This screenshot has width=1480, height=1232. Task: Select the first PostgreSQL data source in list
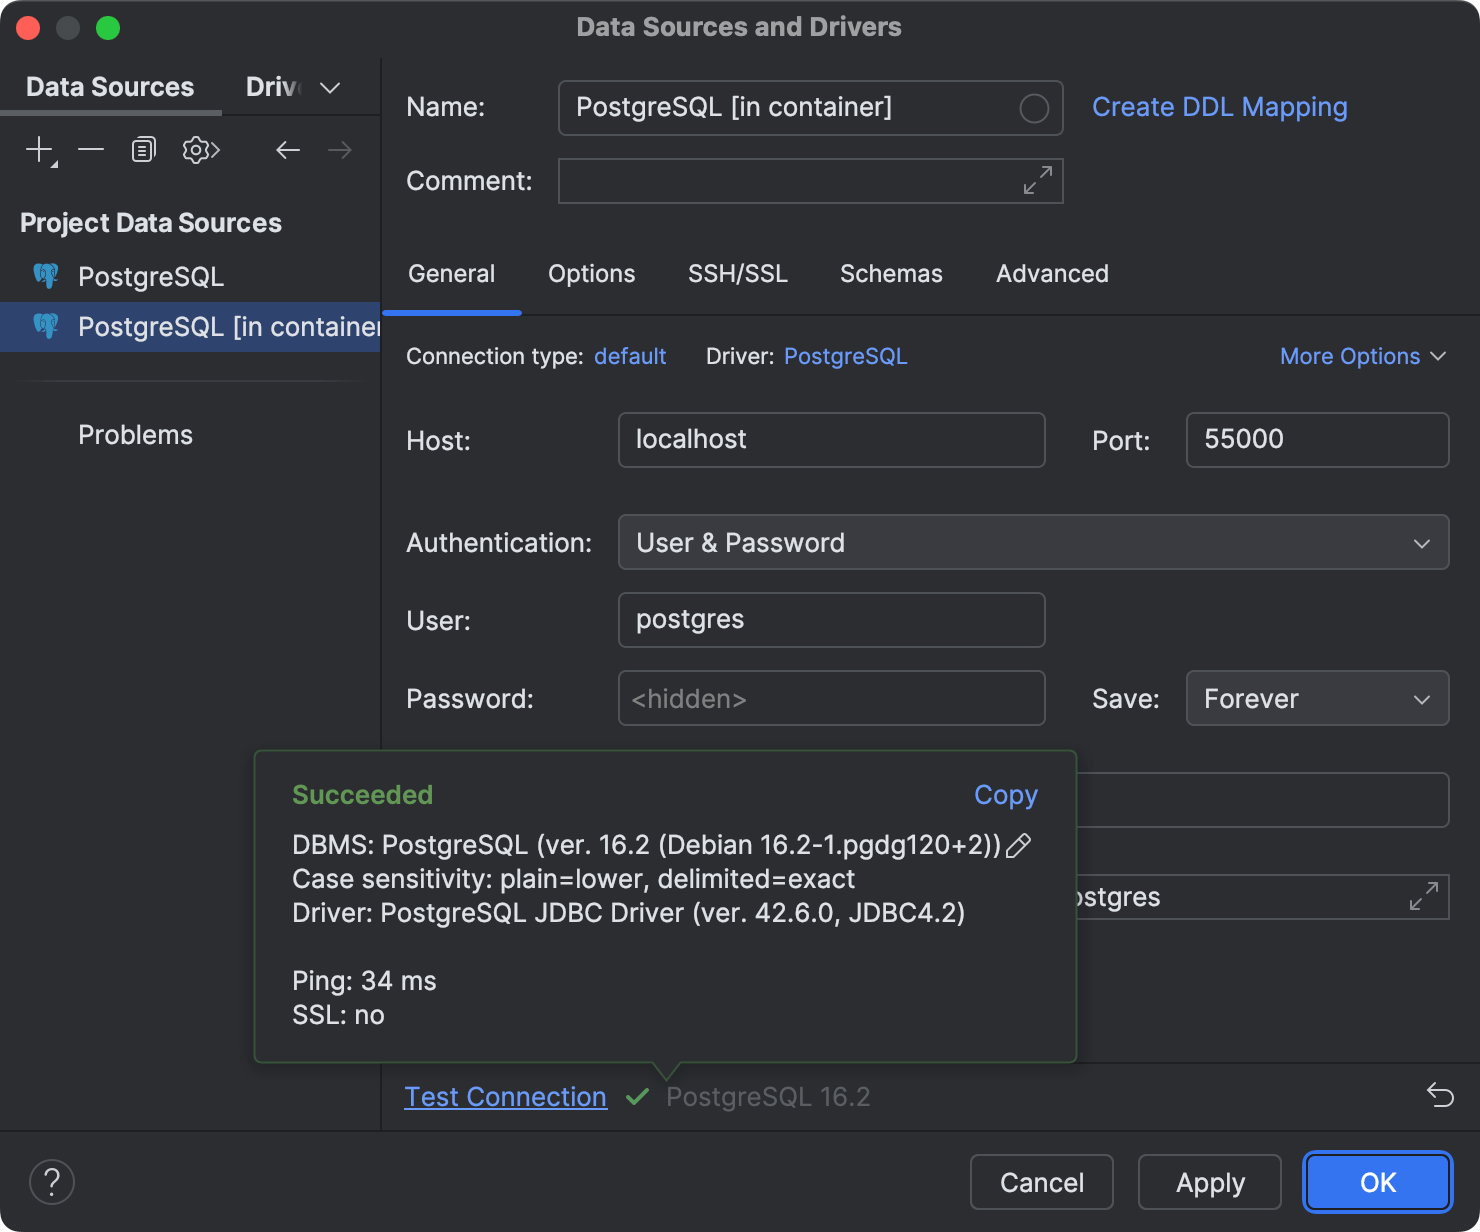pos(150,277)
